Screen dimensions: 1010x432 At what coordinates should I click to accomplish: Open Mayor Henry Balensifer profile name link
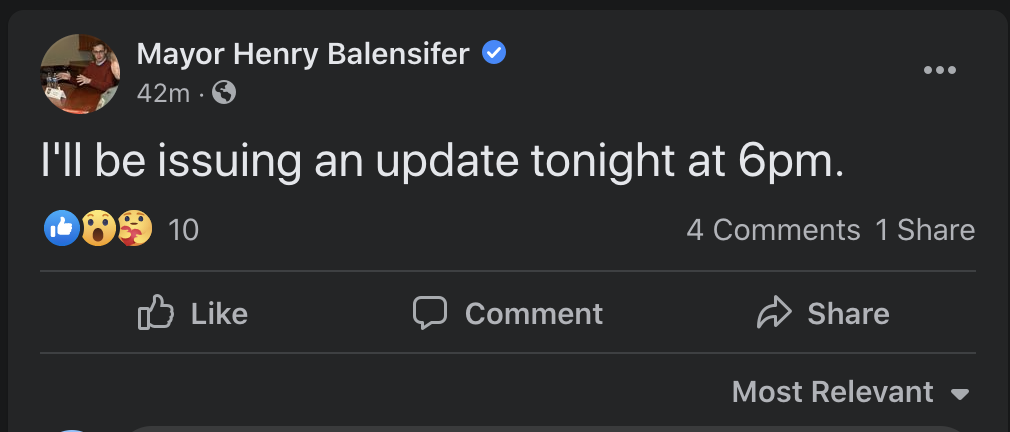302,54
